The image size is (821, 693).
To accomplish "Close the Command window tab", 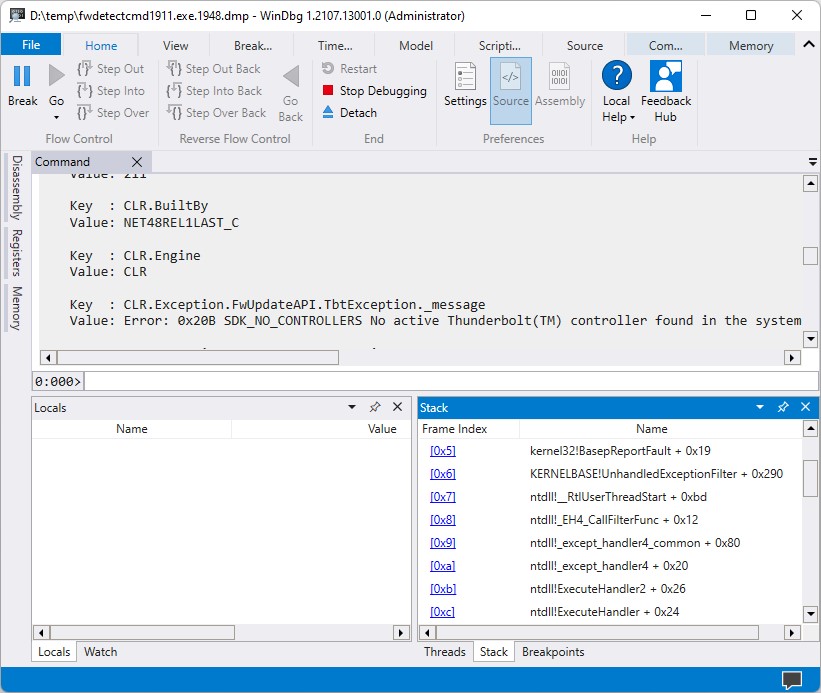I will click(137, 162).
